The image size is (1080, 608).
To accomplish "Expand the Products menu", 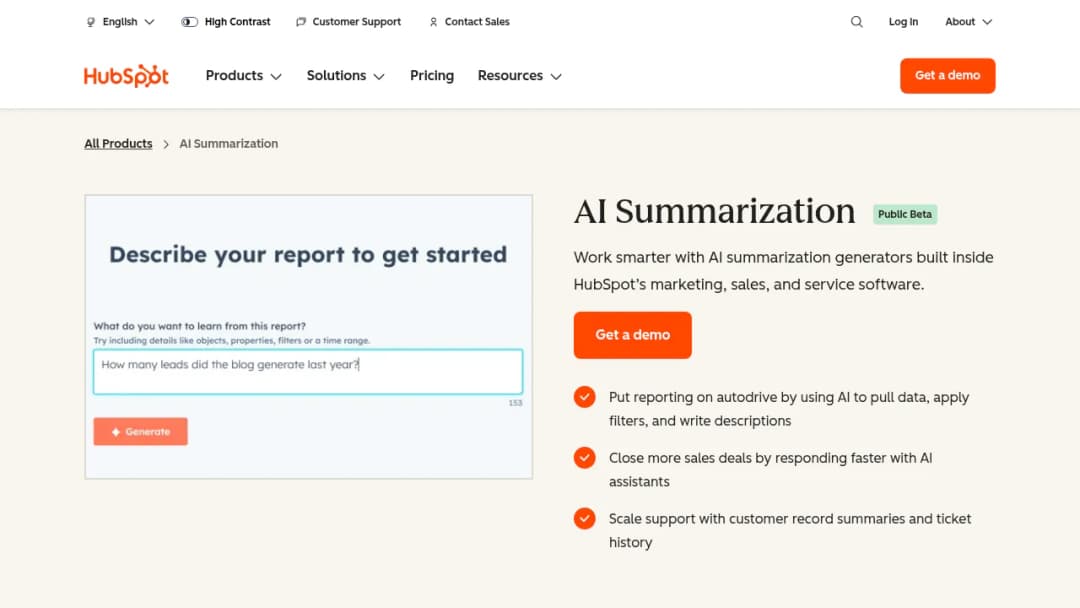I will [x=244, y=76].
